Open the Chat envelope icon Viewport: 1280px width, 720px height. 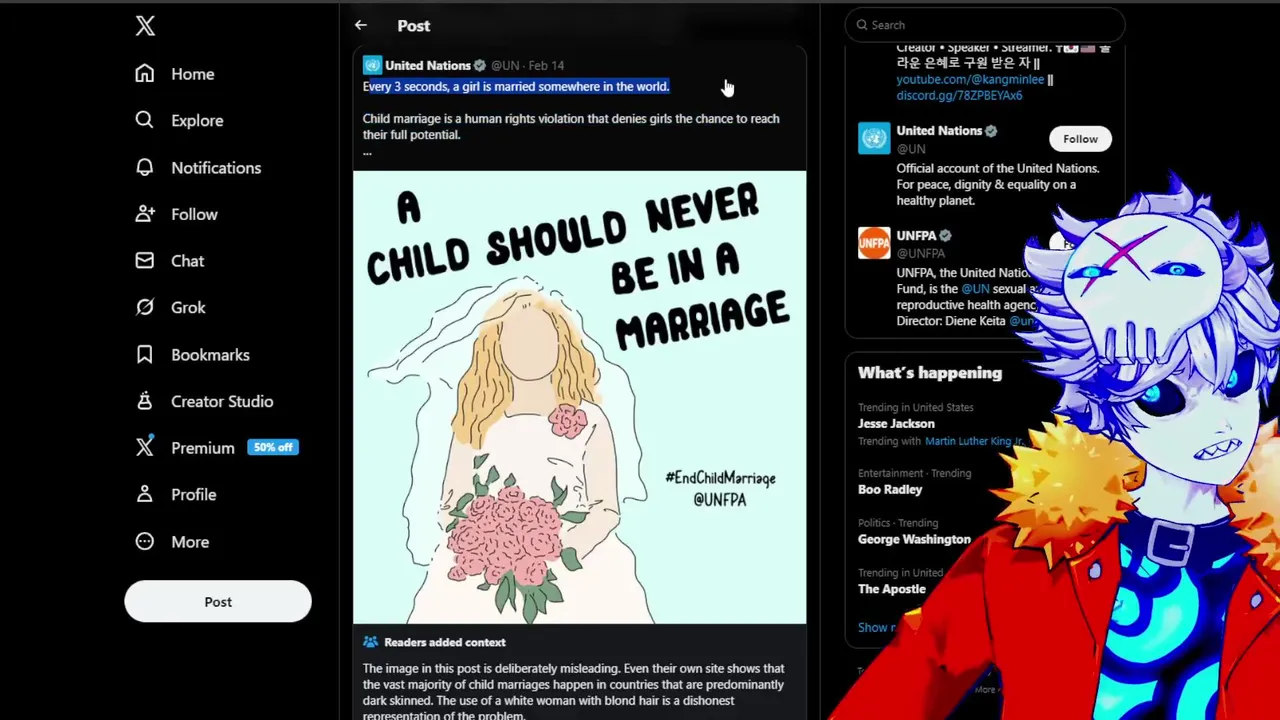pos(145,260)
